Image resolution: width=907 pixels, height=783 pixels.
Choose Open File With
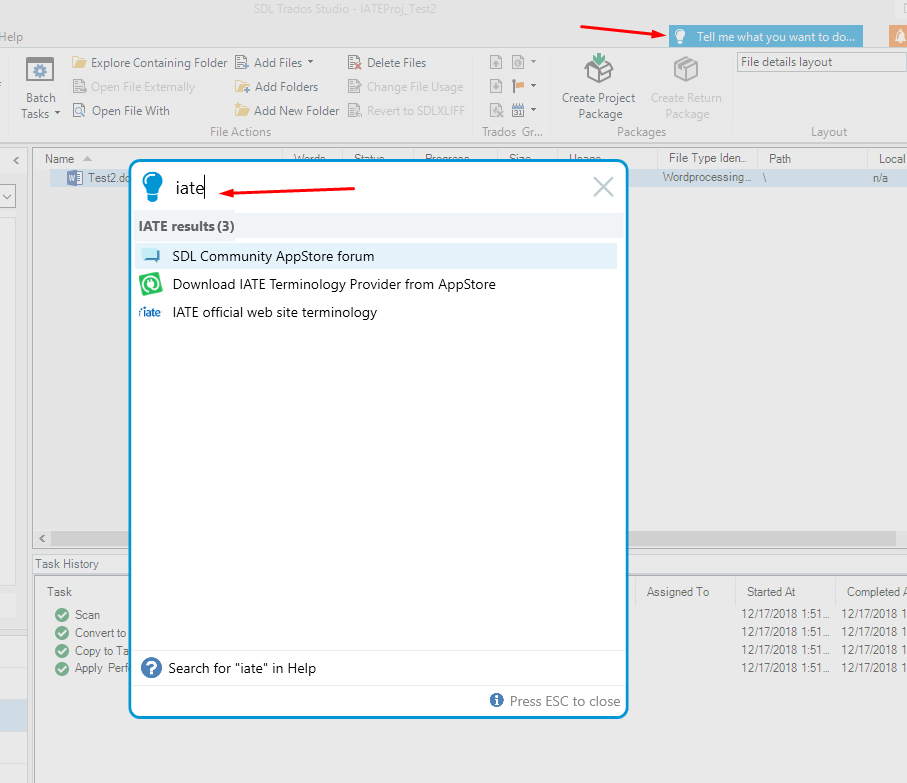pos(121,110)
